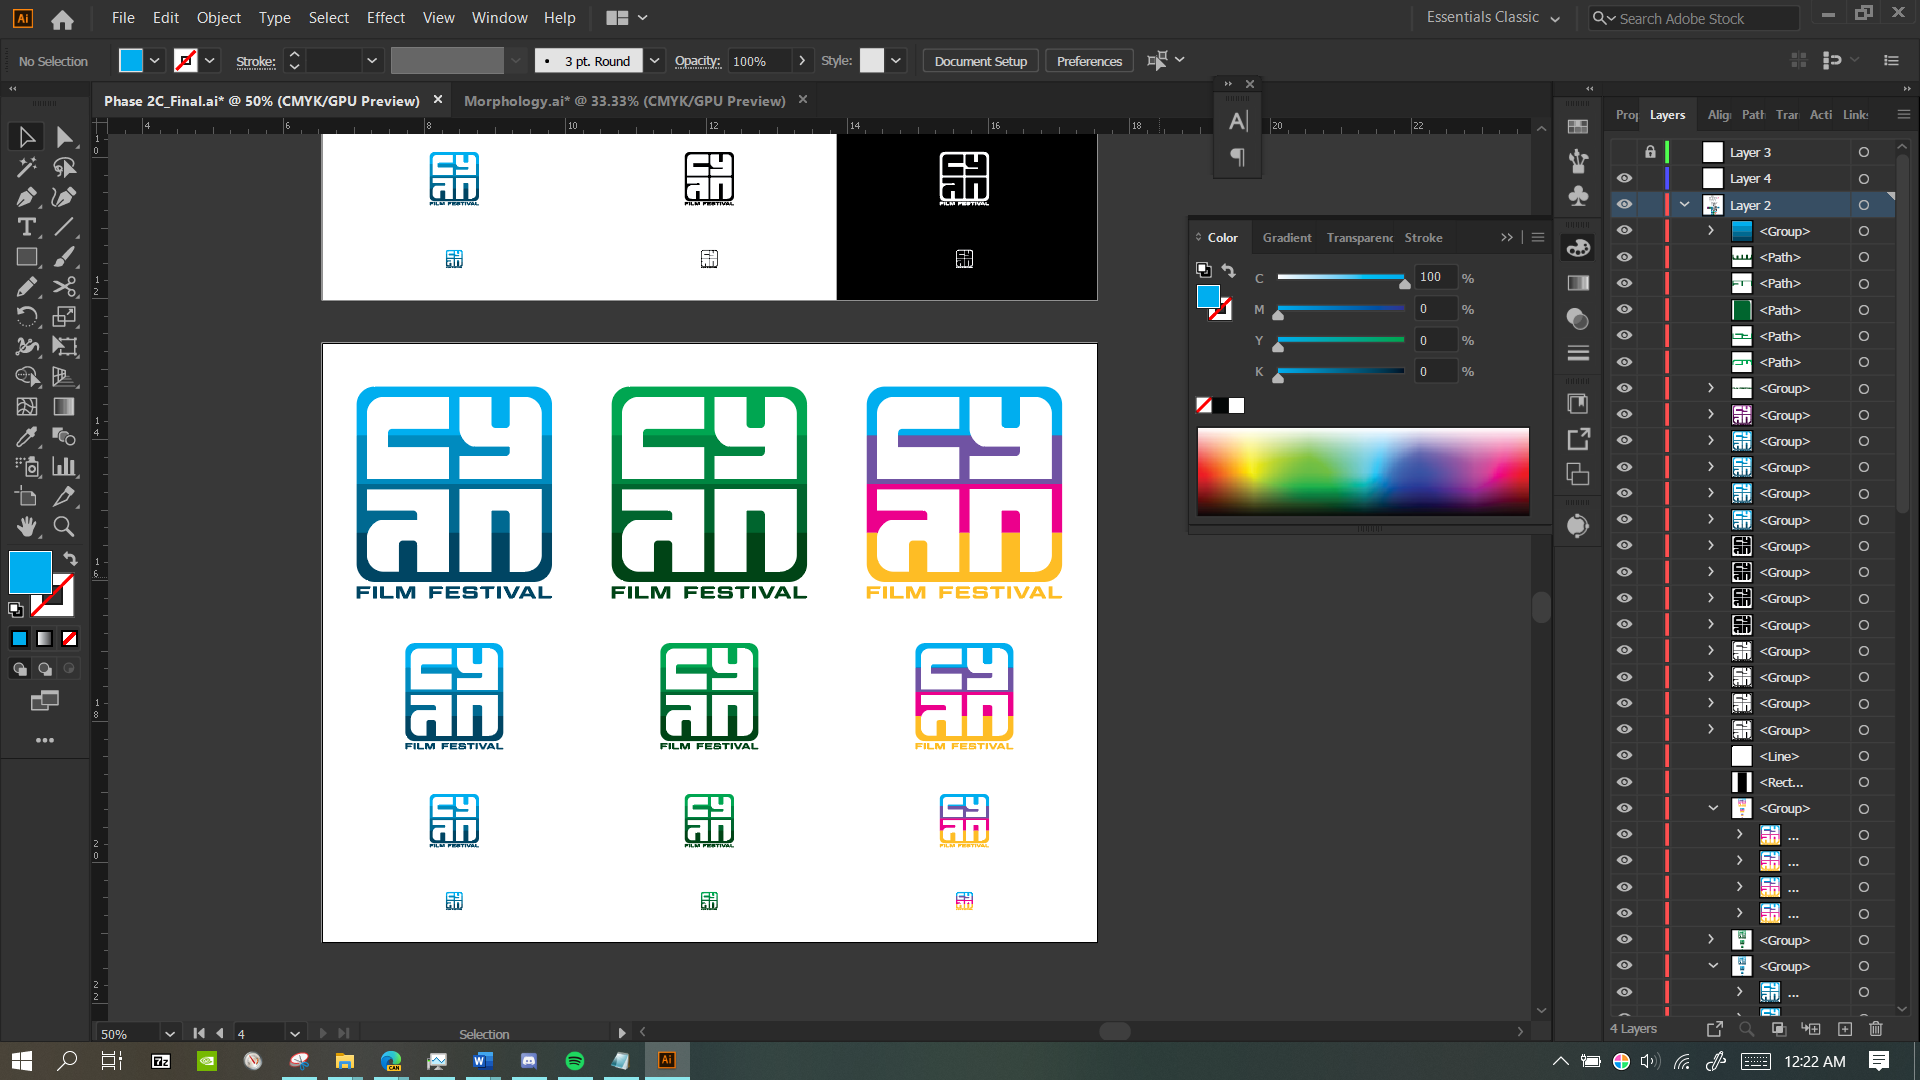Image resolution: width=1920 pixels, height=1080 pixels.
Task: Toggle visibility of the Line sublayer
Action: tap(1624, 756)
